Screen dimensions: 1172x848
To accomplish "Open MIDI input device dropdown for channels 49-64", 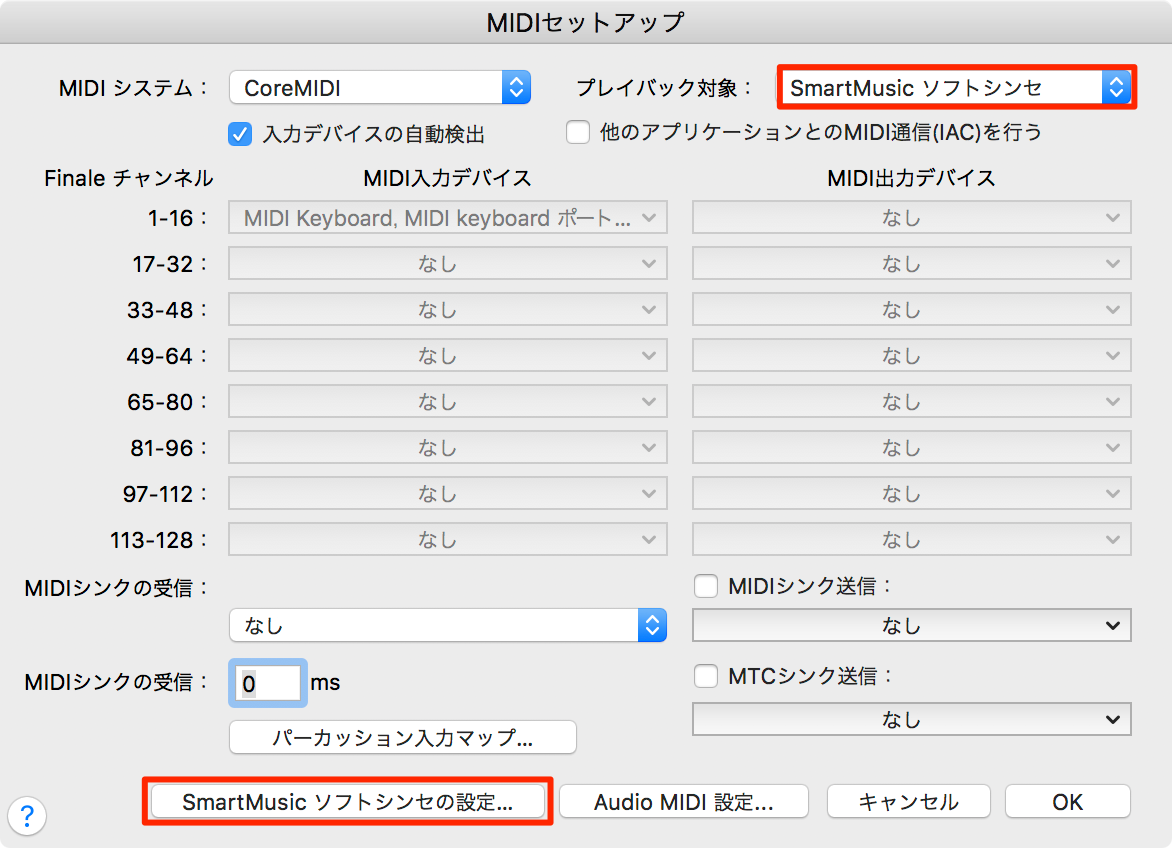I will pos(448,356).
